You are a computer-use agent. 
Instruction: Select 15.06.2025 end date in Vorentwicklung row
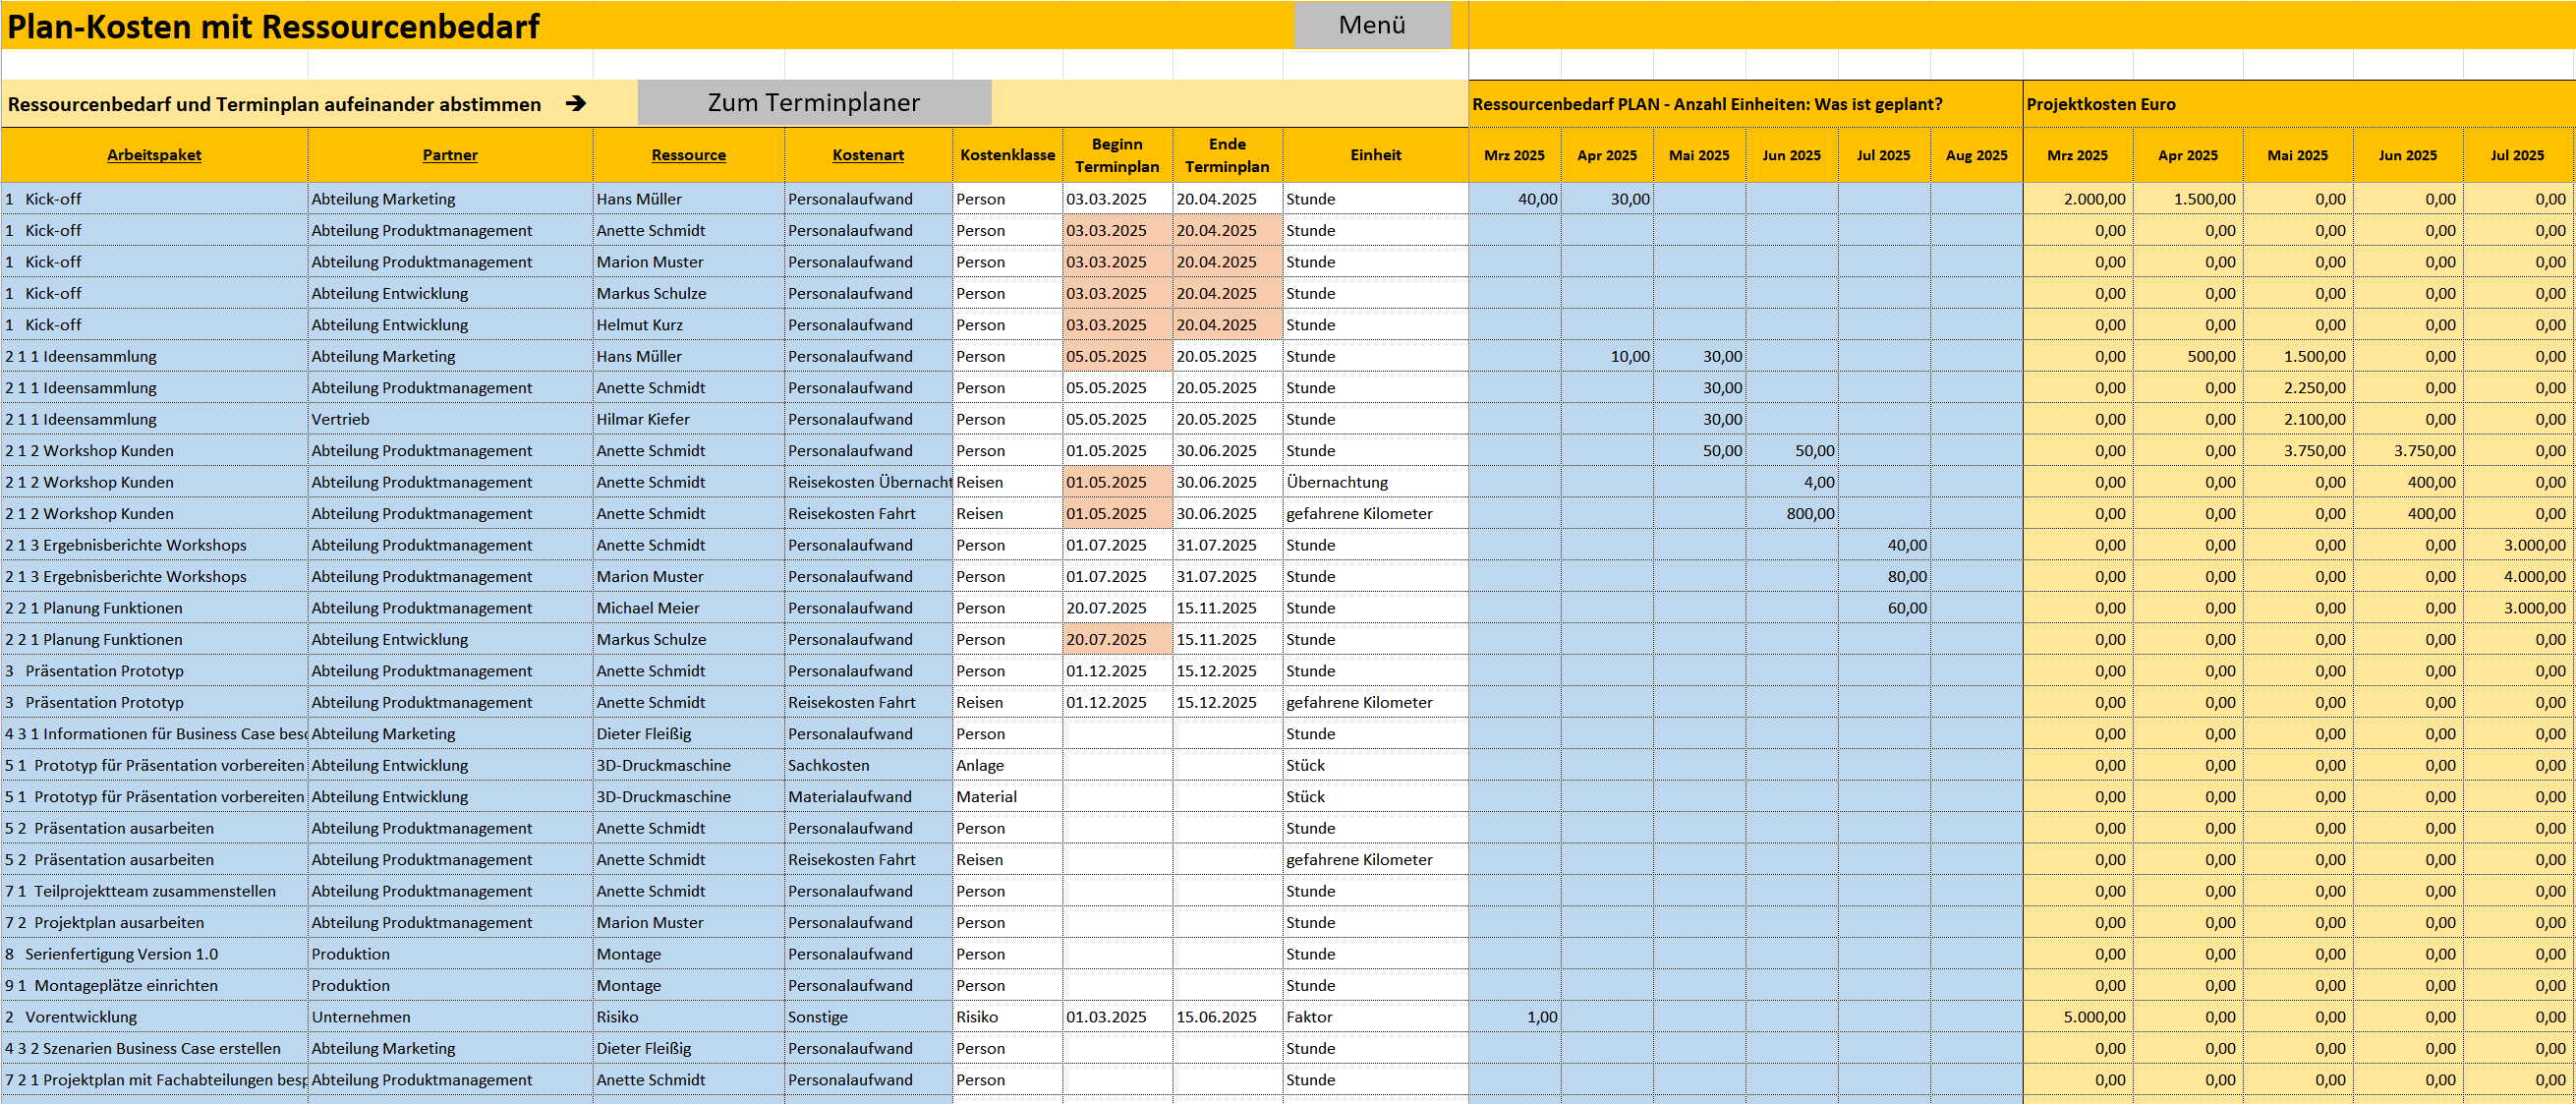[1227, 1017]
